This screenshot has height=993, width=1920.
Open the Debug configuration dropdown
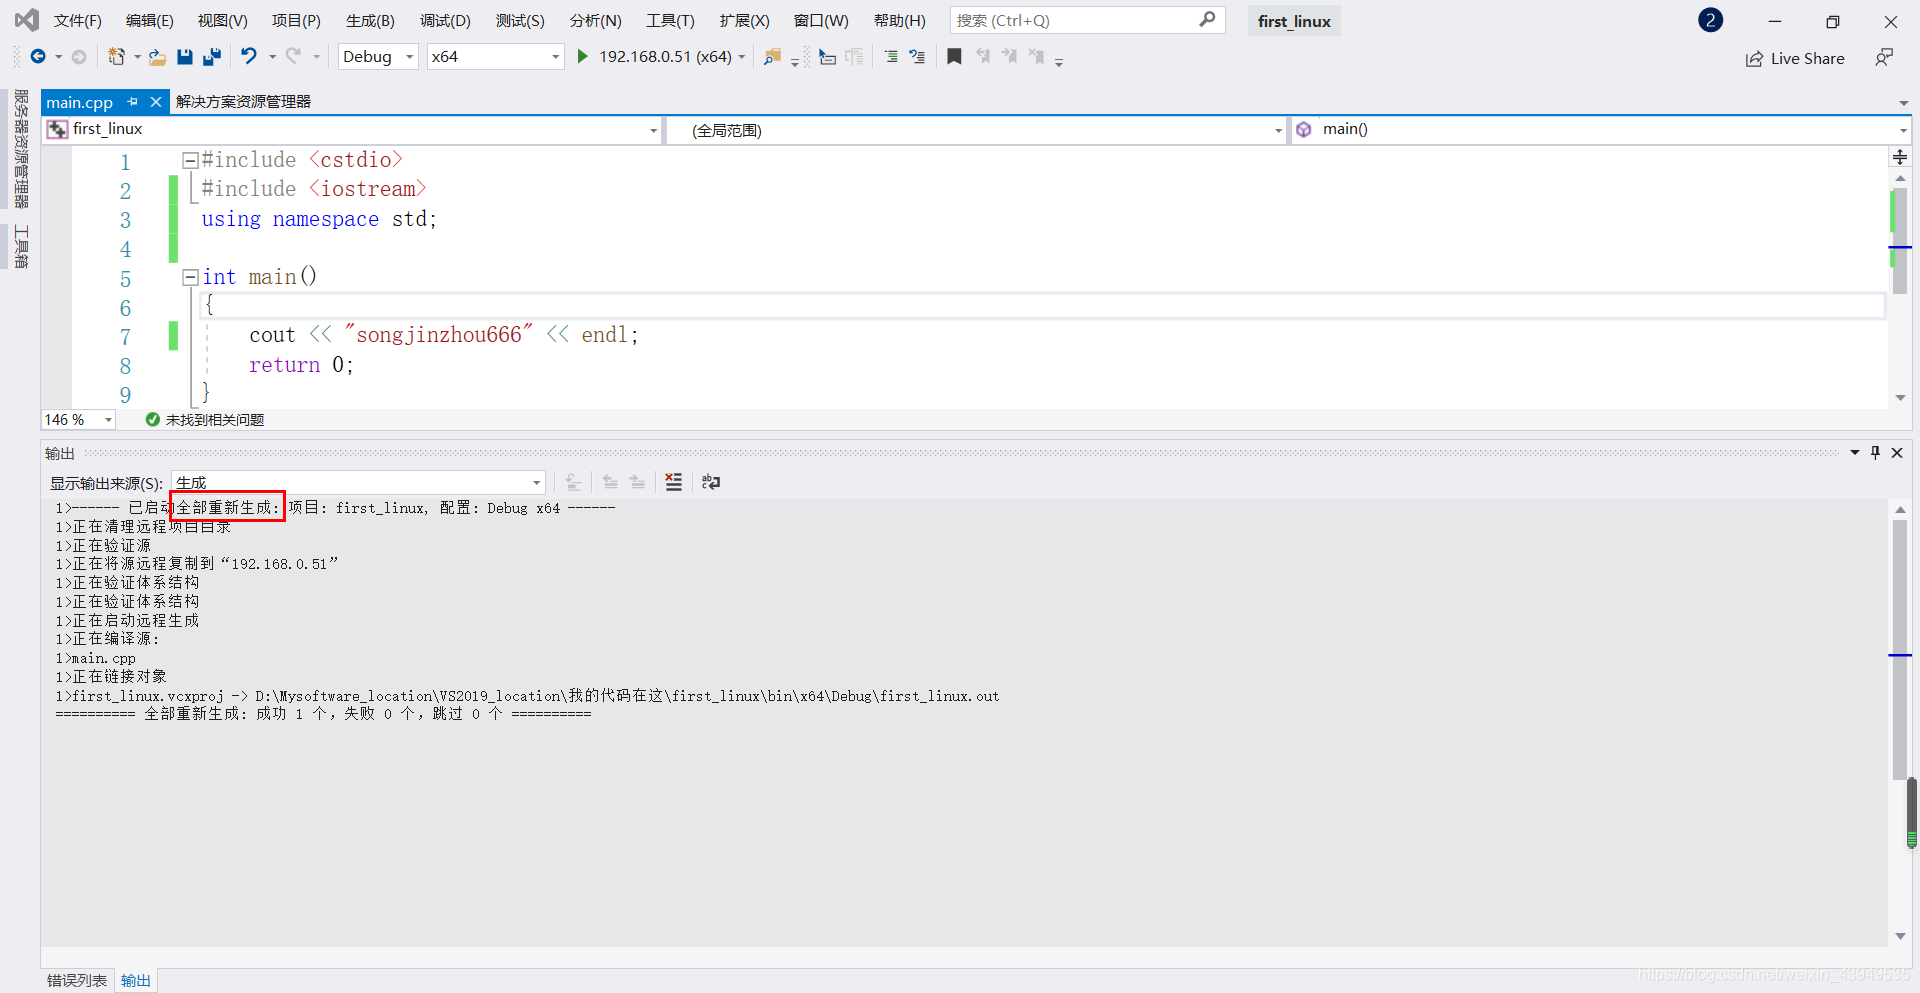click(378, 57)
